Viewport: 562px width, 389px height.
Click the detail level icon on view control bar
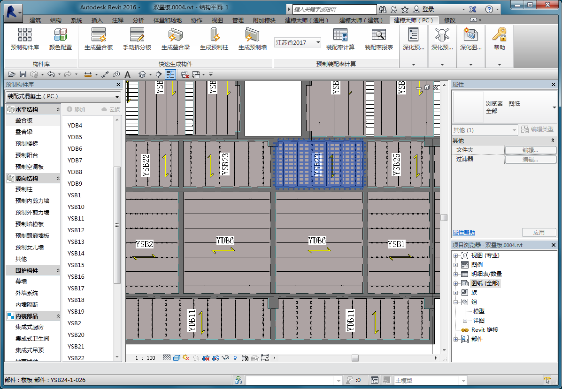point(166,357)
